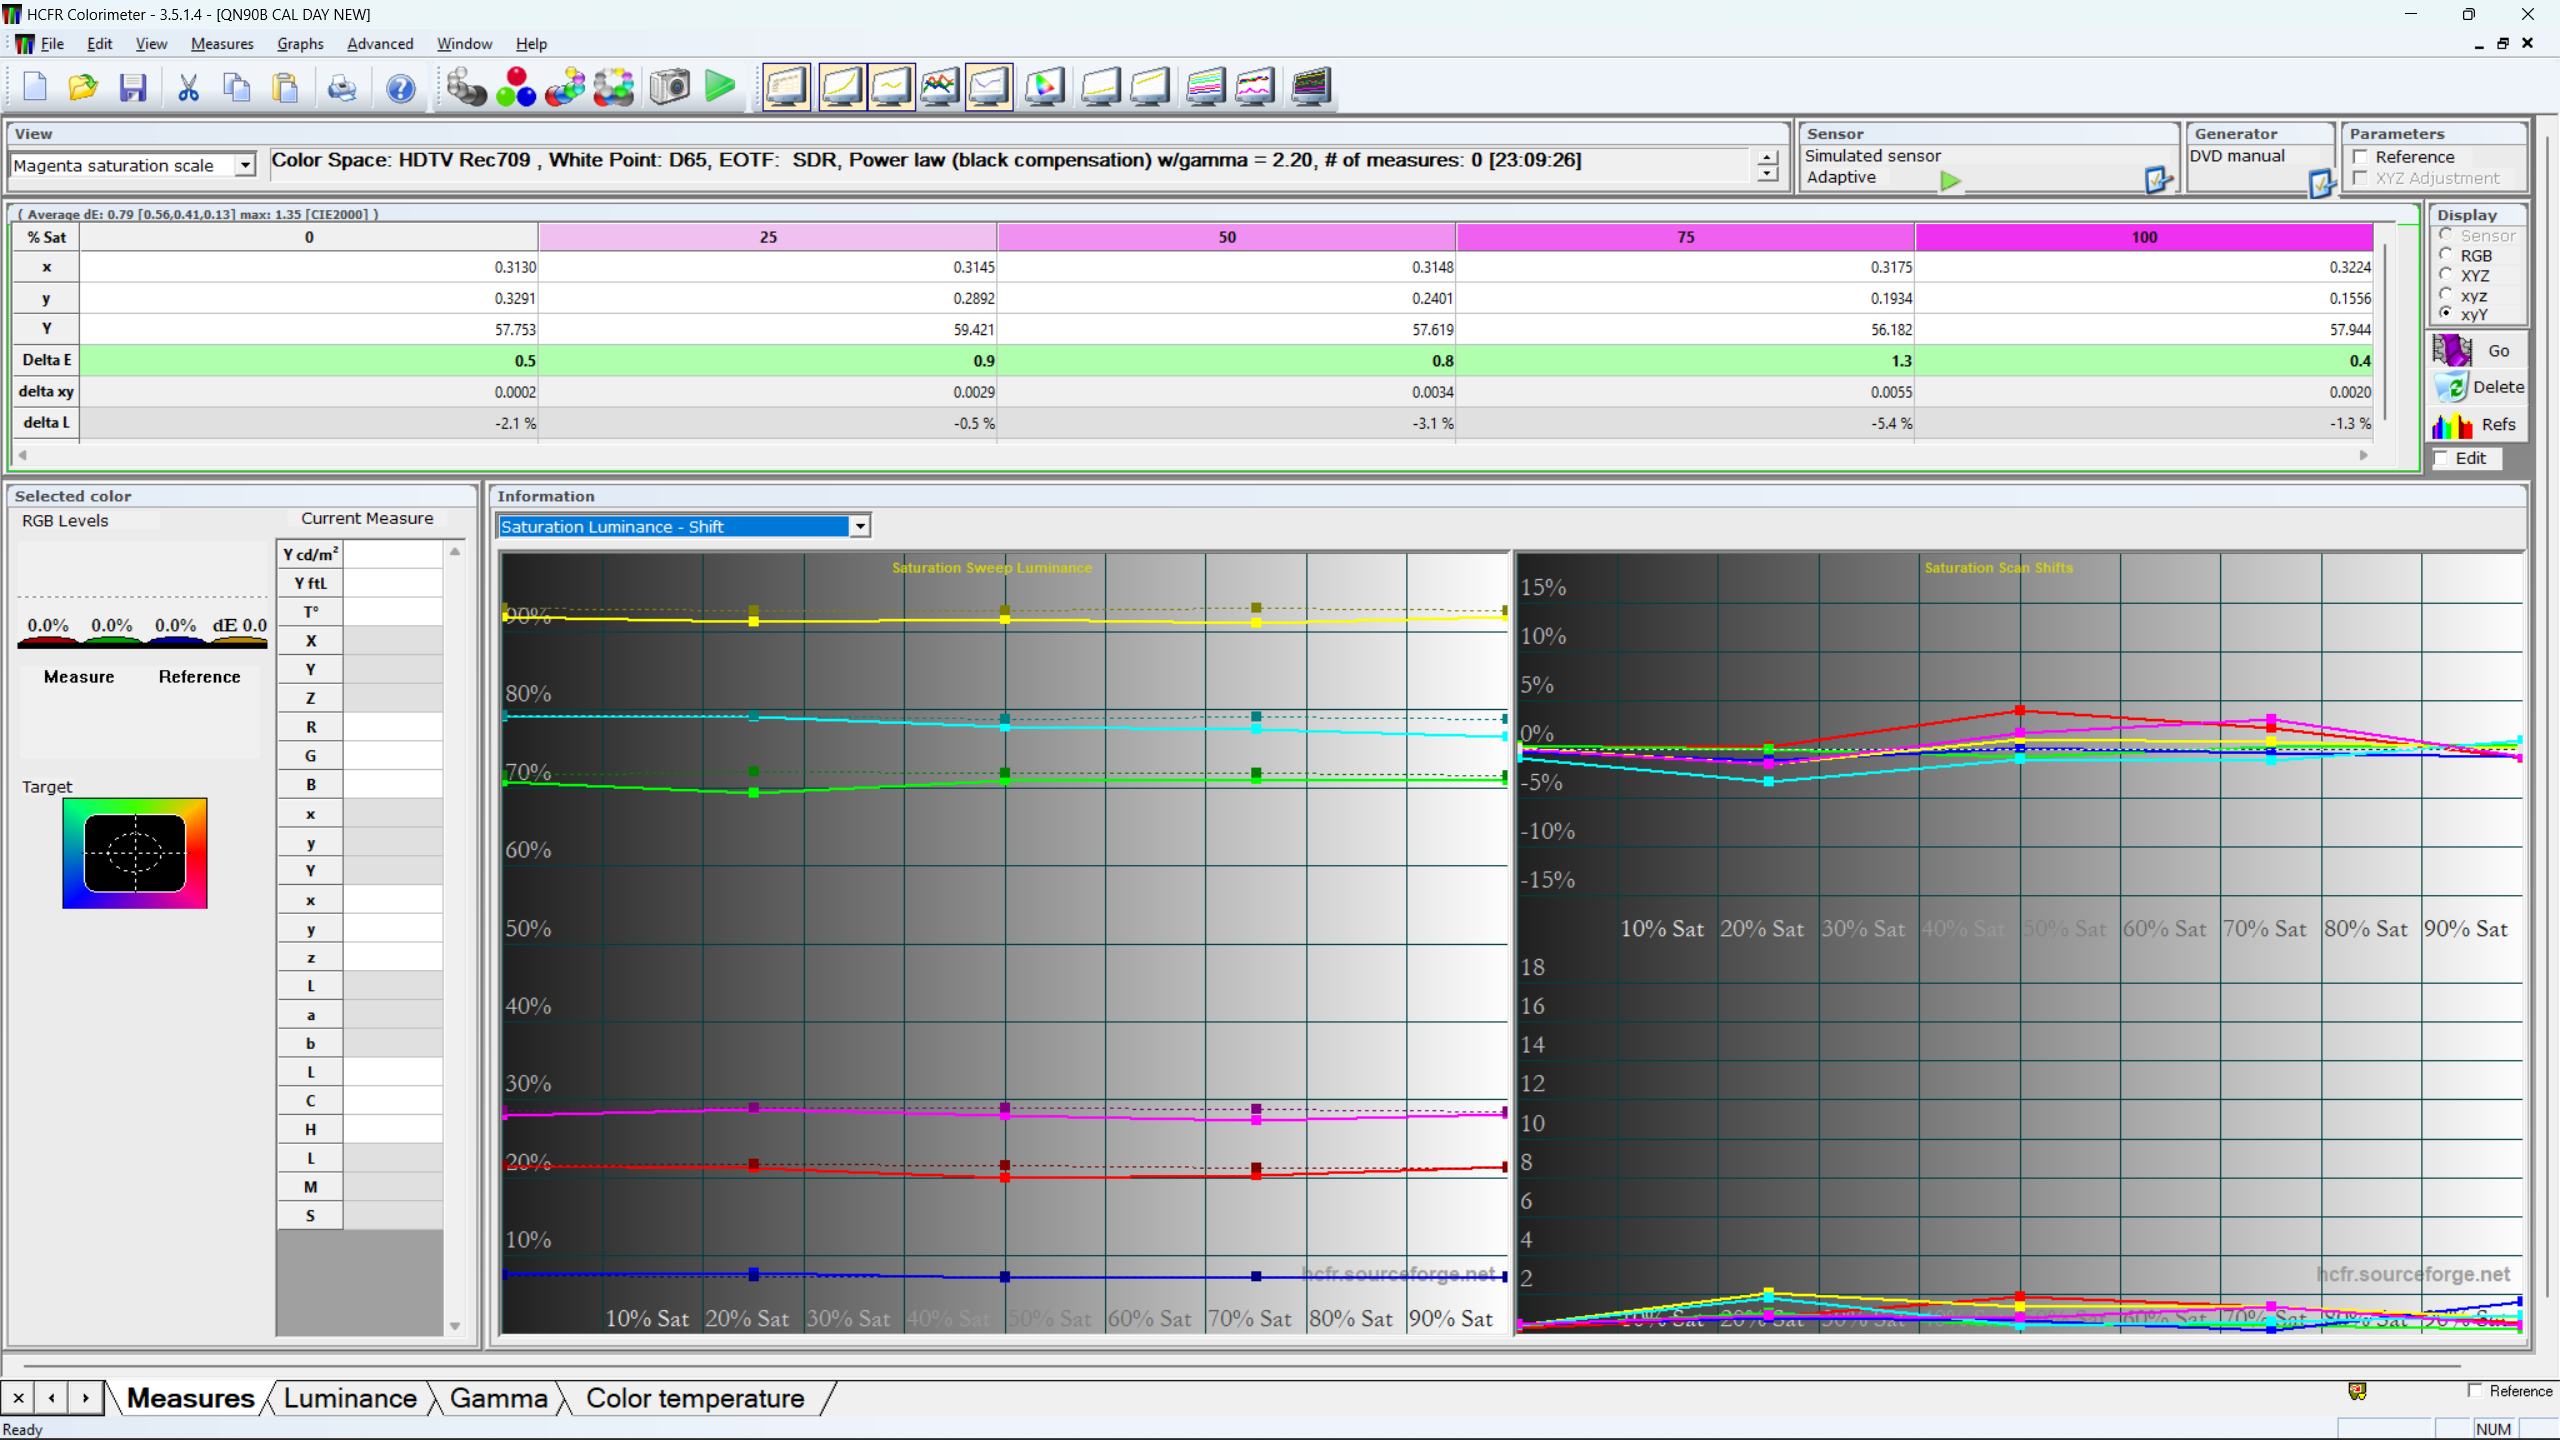
Task: Click the camera screenshot icon
Action: pyautogui.click(x=669, y=87)
